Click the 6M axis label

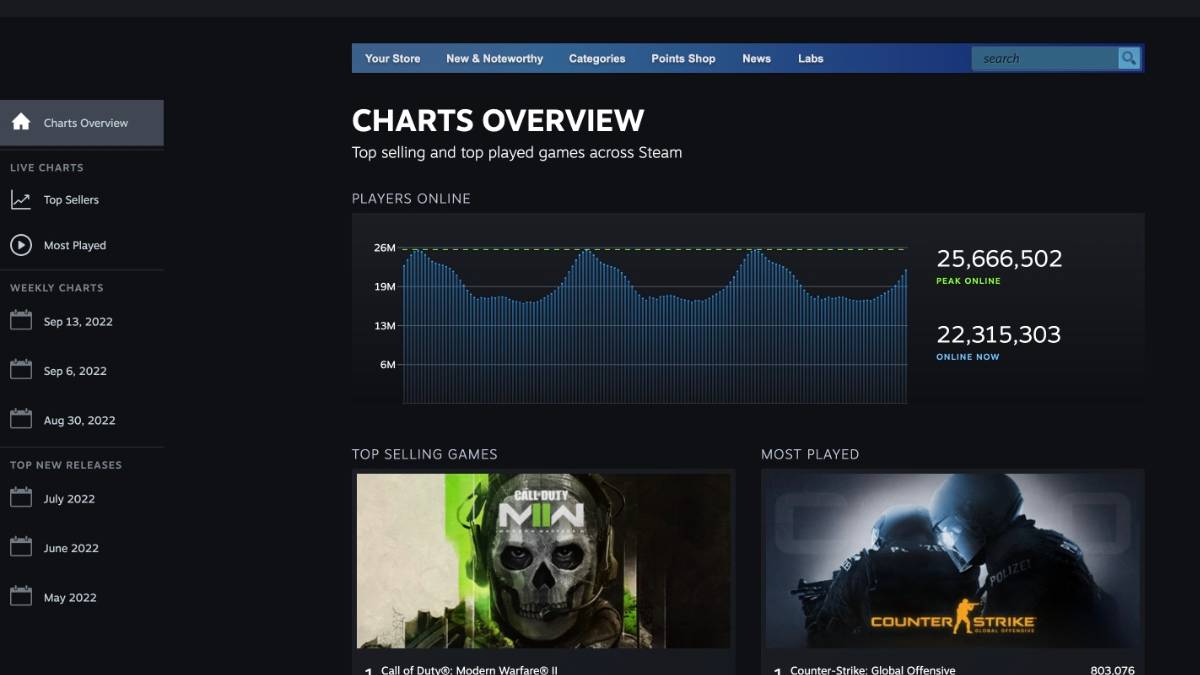pyautogui.click(x=388, y=365)
